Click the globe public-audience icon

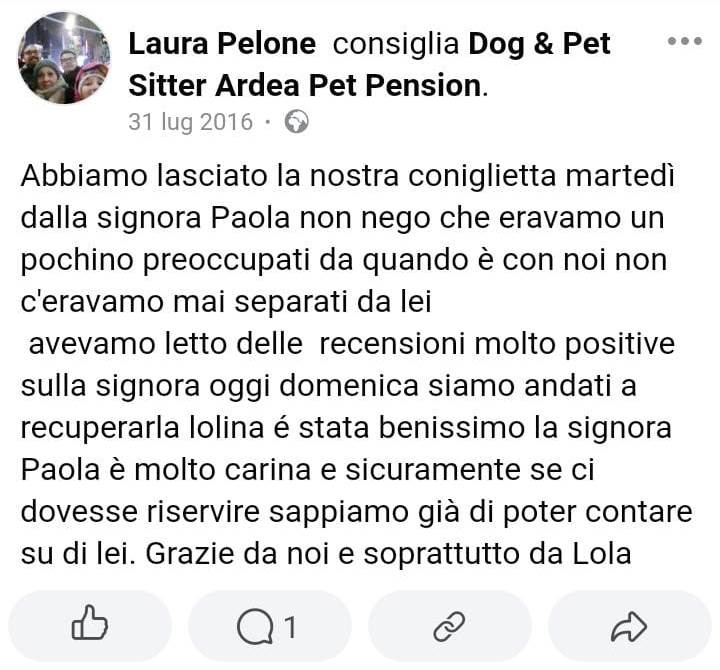pos(296,123)
